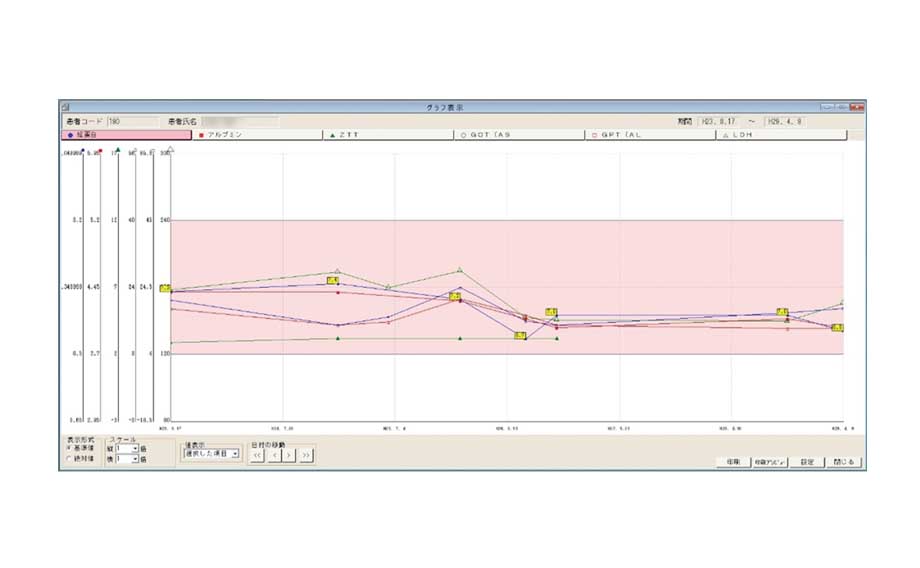The height and width of the screenshot is (568, 920).
Task: Open the 縦 scale multiplier dropdown
Action: click(135, 448)
